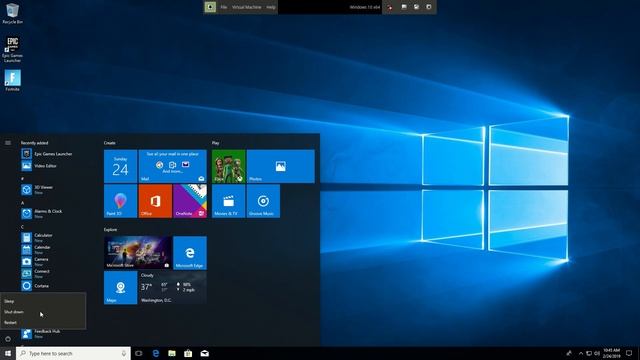Open the volume tray icon

pyautogui.click(x=597, y=353)
